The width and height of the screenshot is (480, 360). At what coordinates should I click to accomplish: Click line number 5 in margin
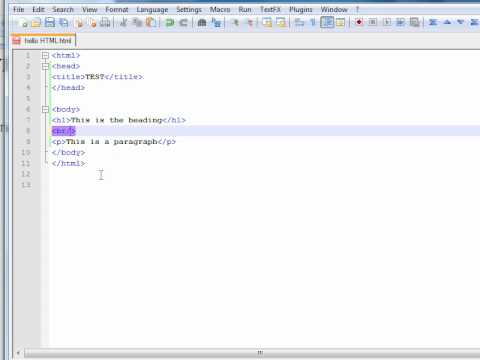coord(28,98)
